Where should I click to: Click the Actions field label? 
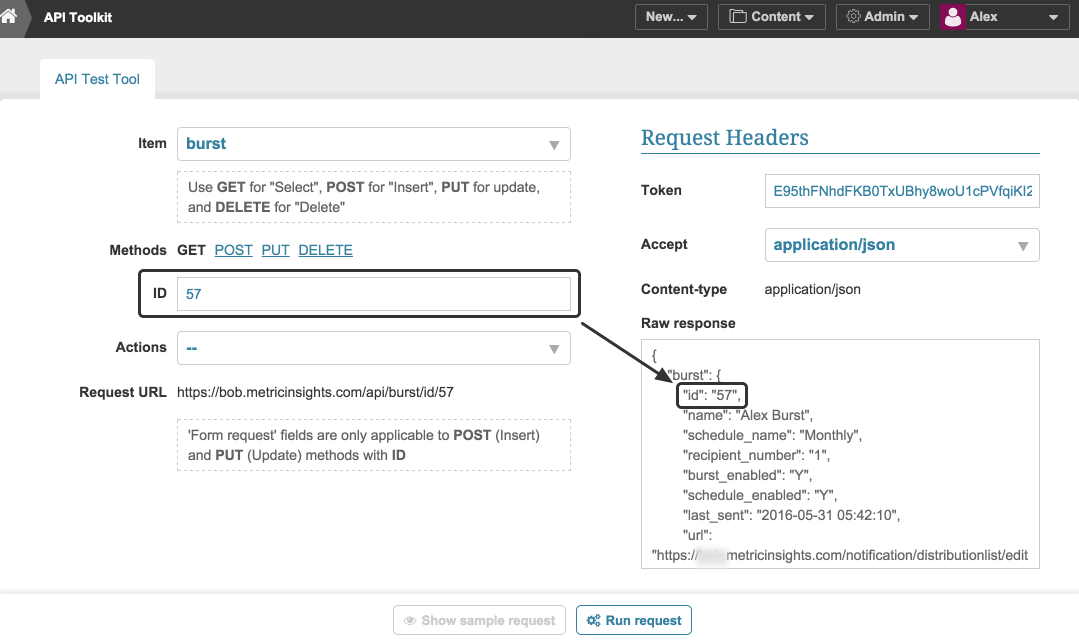141,347
